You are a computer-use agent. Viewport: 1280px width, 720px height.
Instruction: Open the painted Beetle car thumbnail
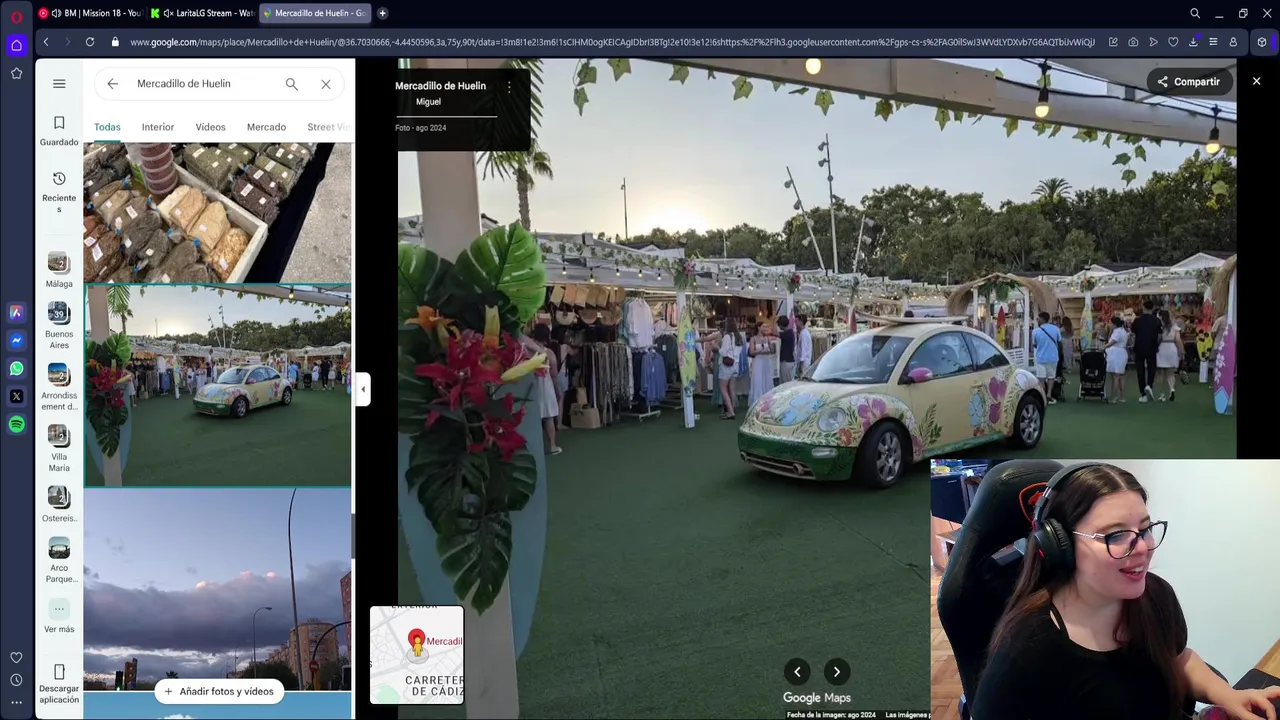pyautogui.click(x=217, y=386)
